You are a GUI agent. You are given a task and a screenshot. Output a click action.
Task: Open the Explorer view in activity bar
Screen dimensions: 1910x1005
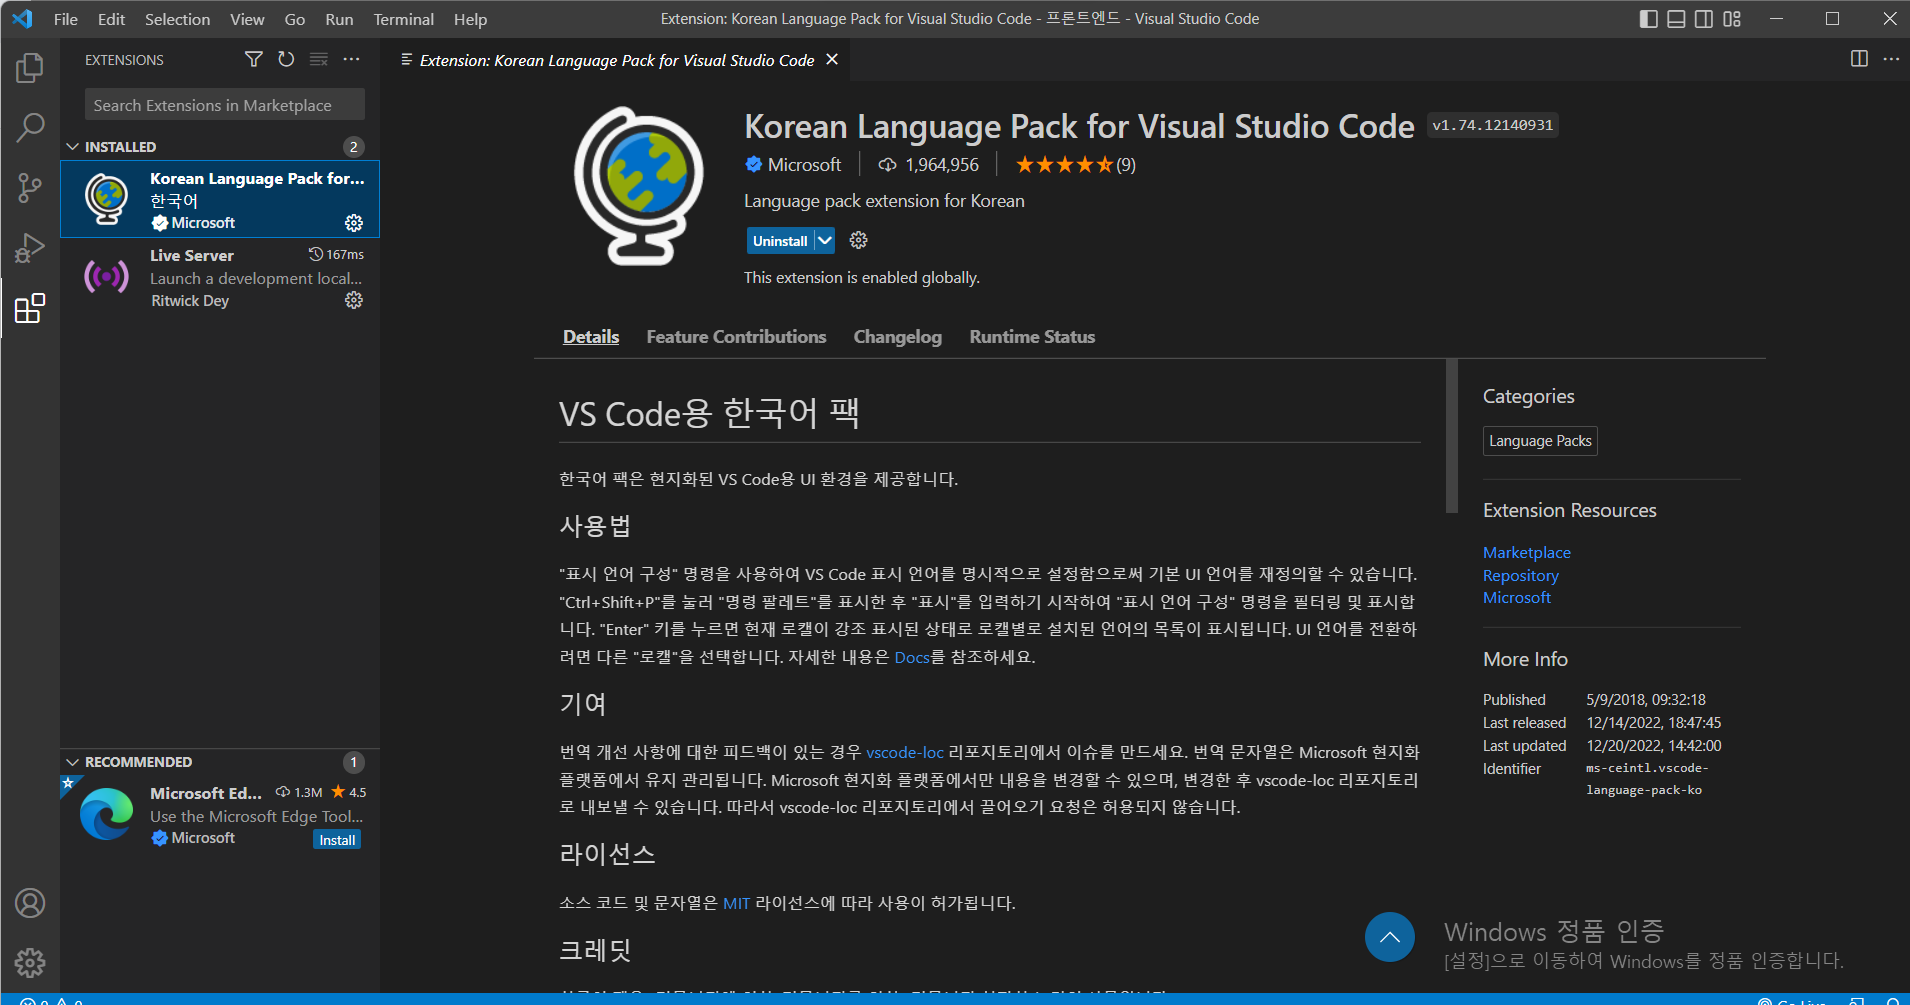pyautogui.click(x=30, y=68)
